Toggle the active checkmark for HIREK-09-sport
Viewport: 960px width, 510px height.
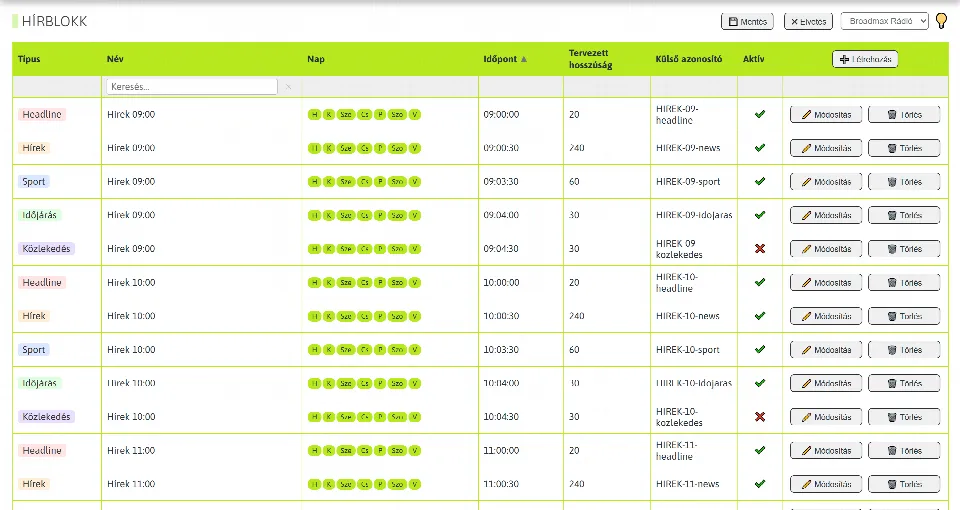(x=760, y=181)
